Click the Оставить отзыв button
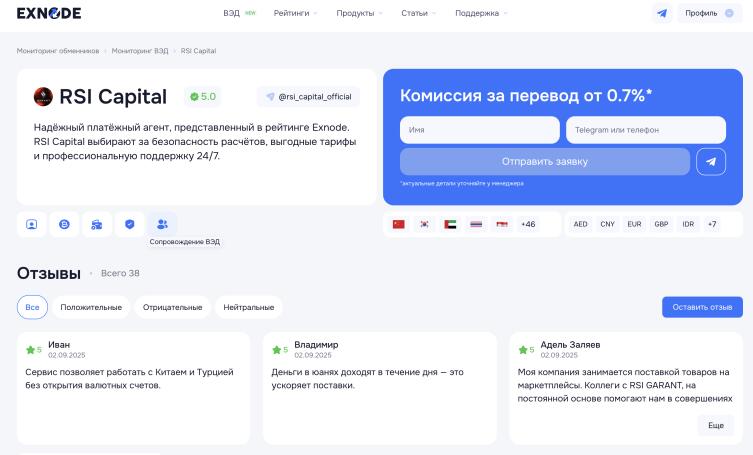753x455 pixels. [702, 307]
